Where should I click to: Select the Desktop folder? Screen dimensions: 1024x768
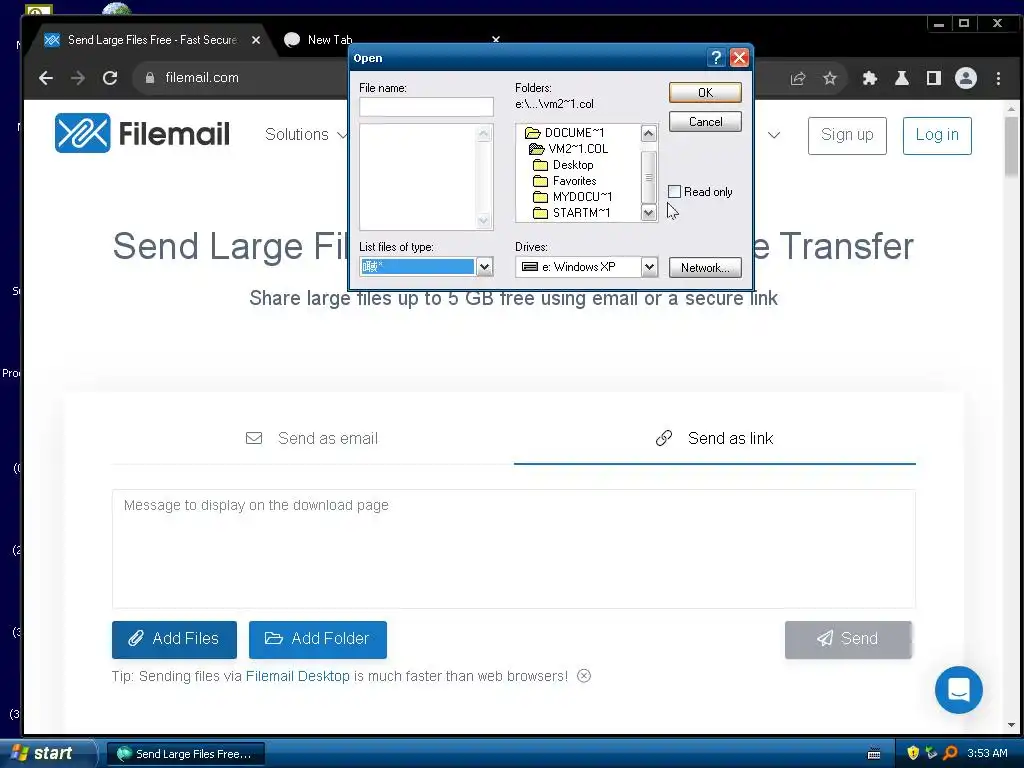click(564, 165)
